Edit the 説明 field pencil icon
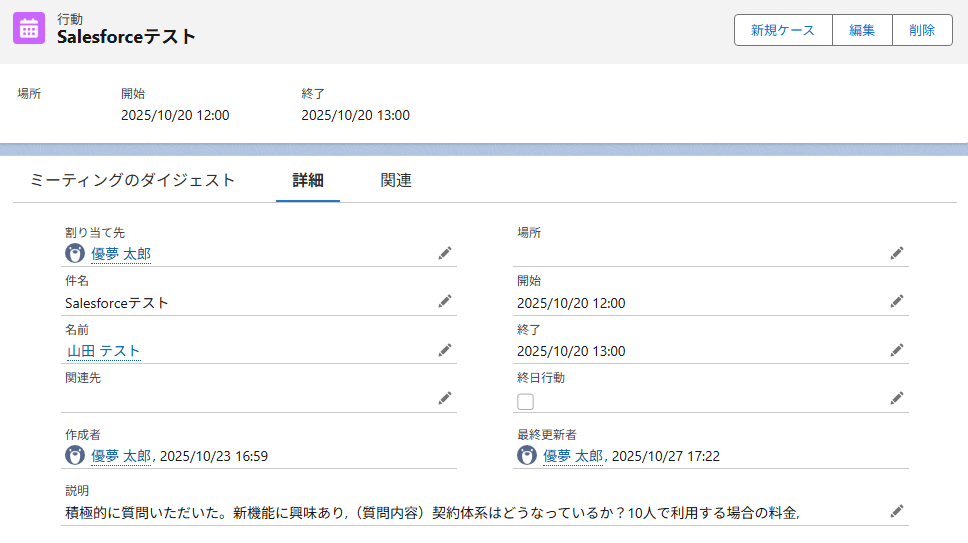The width and height of the screenshot is (968, 543). tap(896, 512)
